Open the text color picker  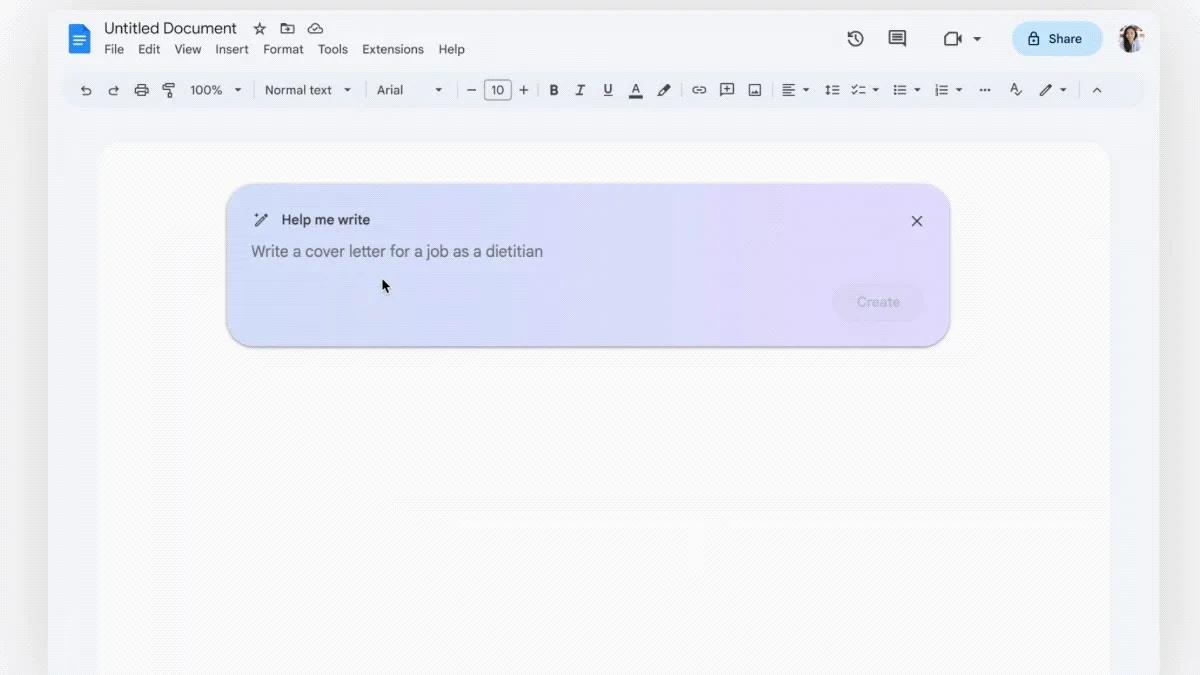635,90
